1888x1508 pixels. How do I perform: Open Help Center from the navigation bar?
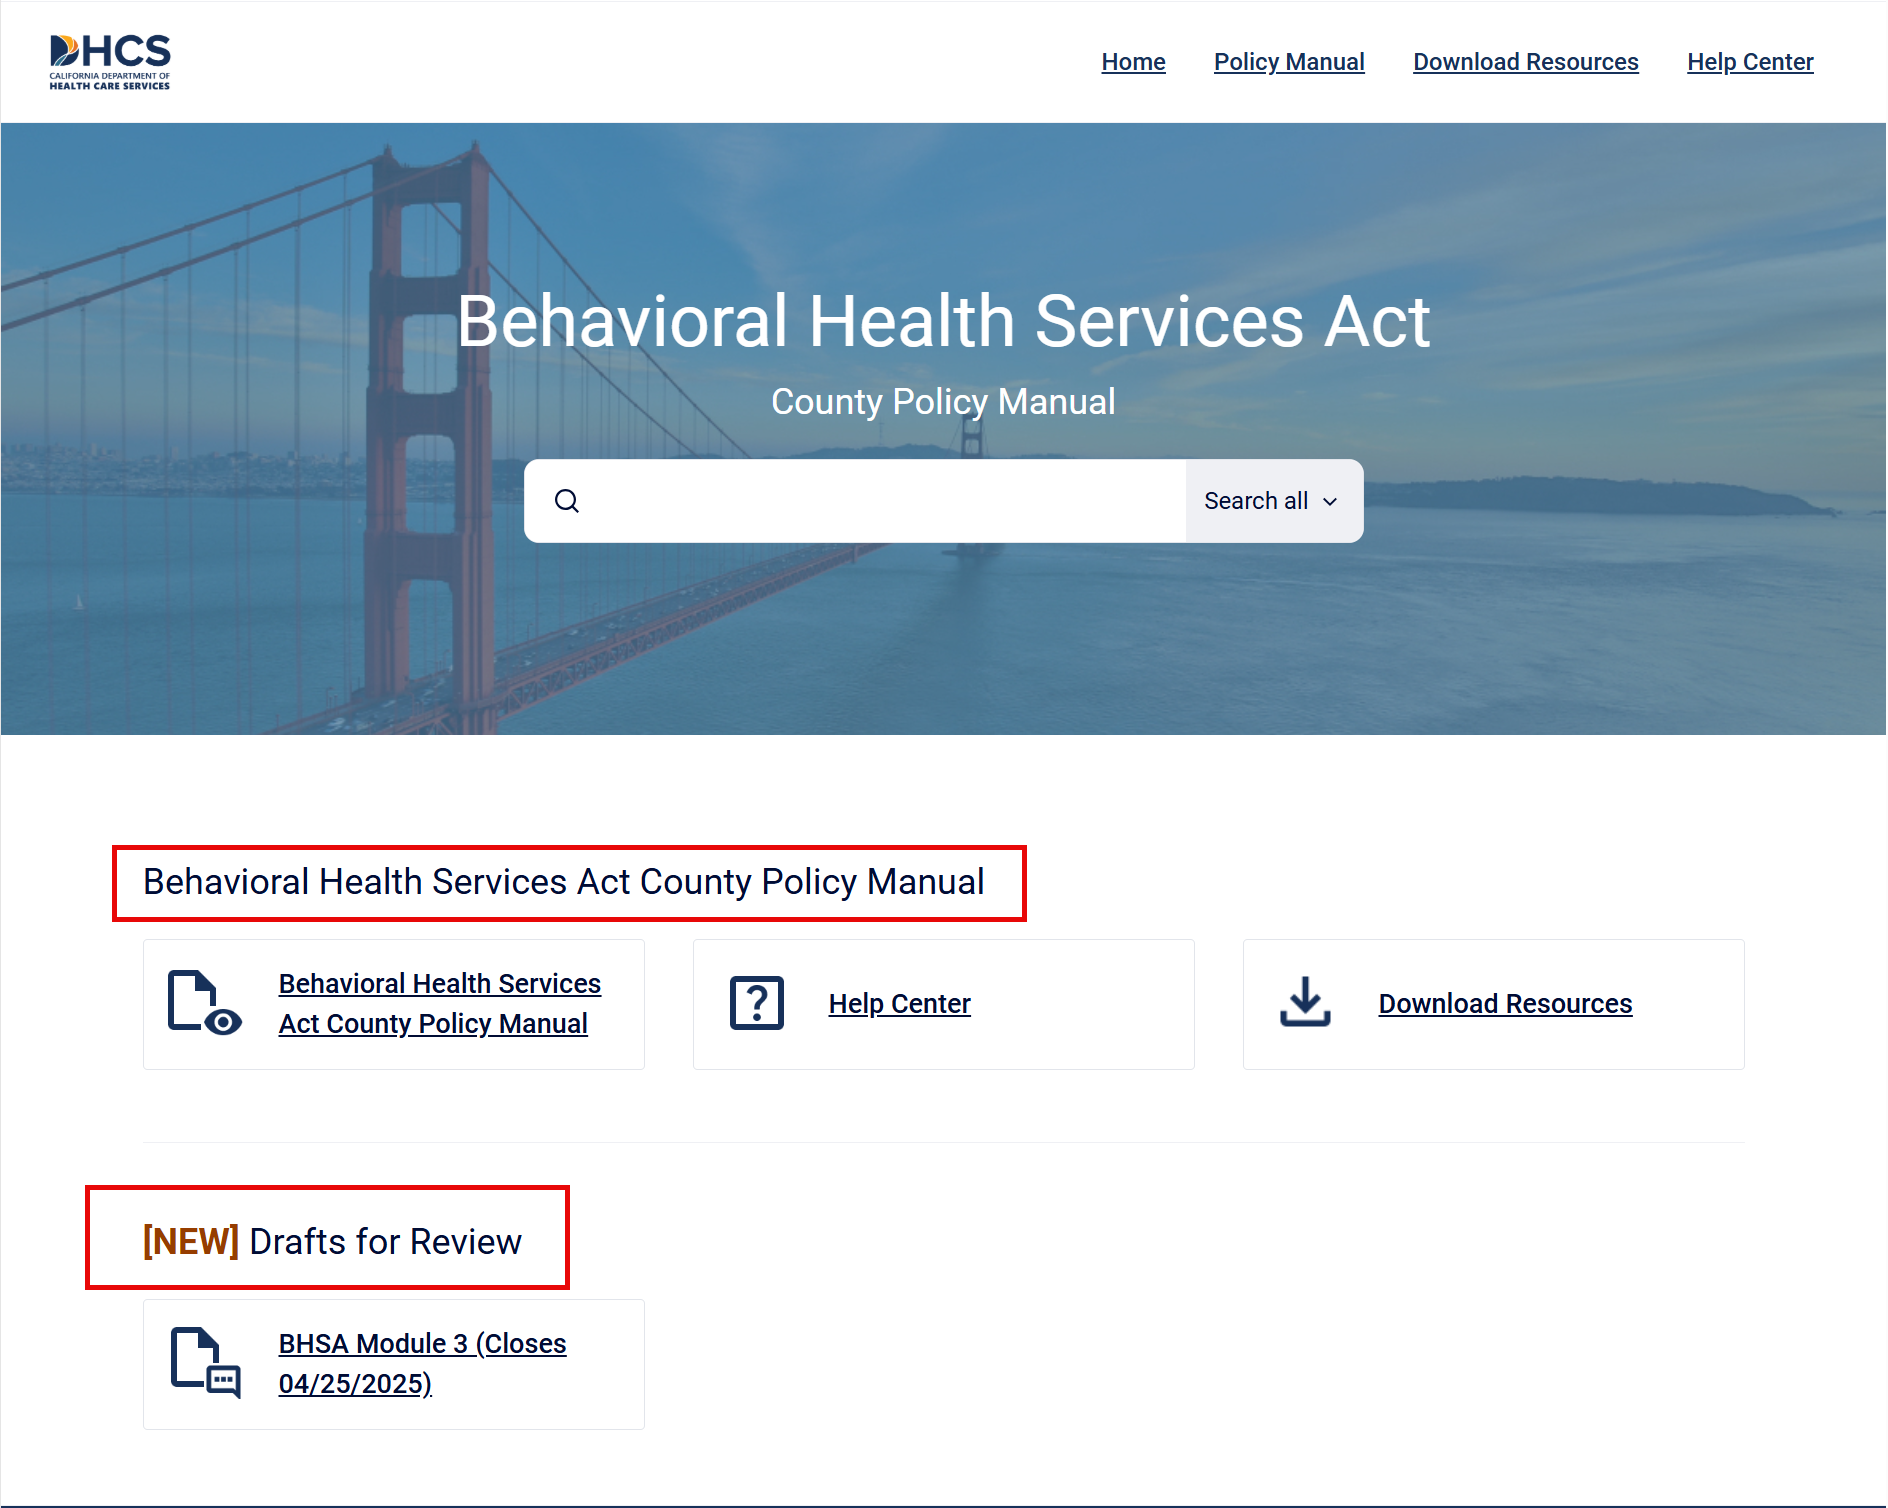[1750, 61]
